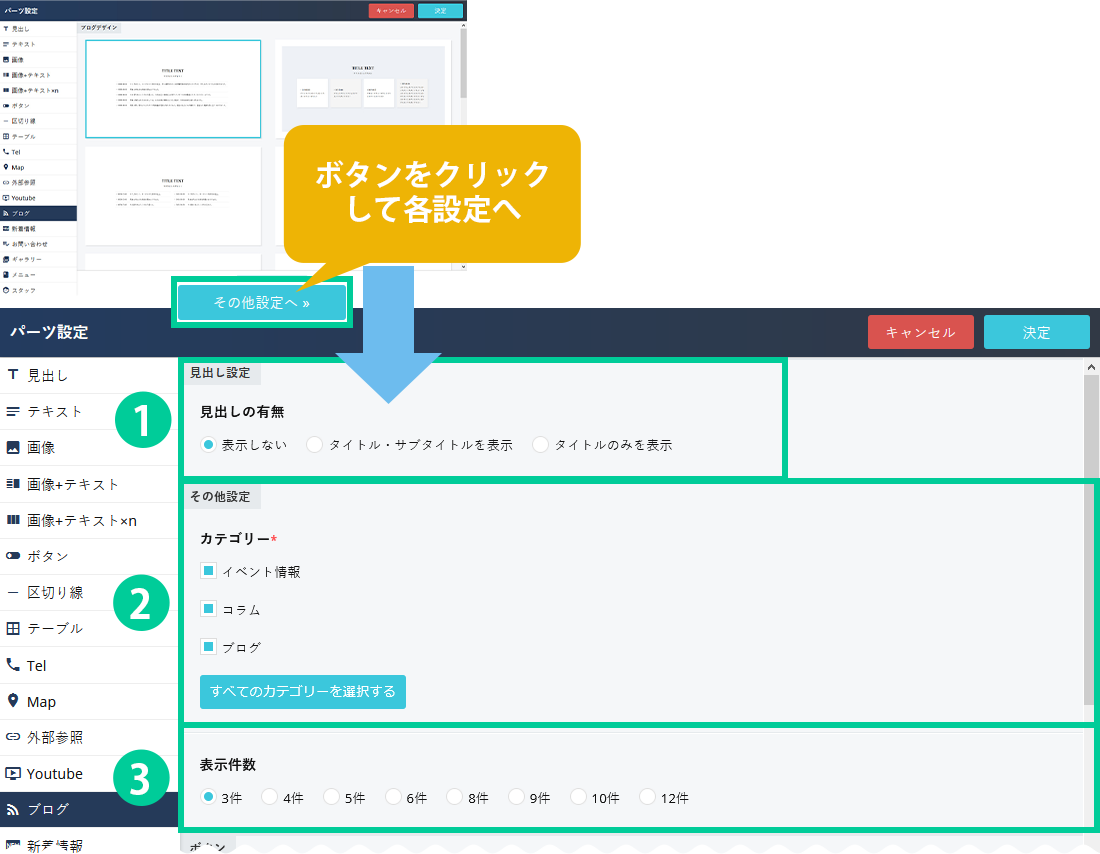
Task: Click the Map pin icon
Action: click(13, 701)
